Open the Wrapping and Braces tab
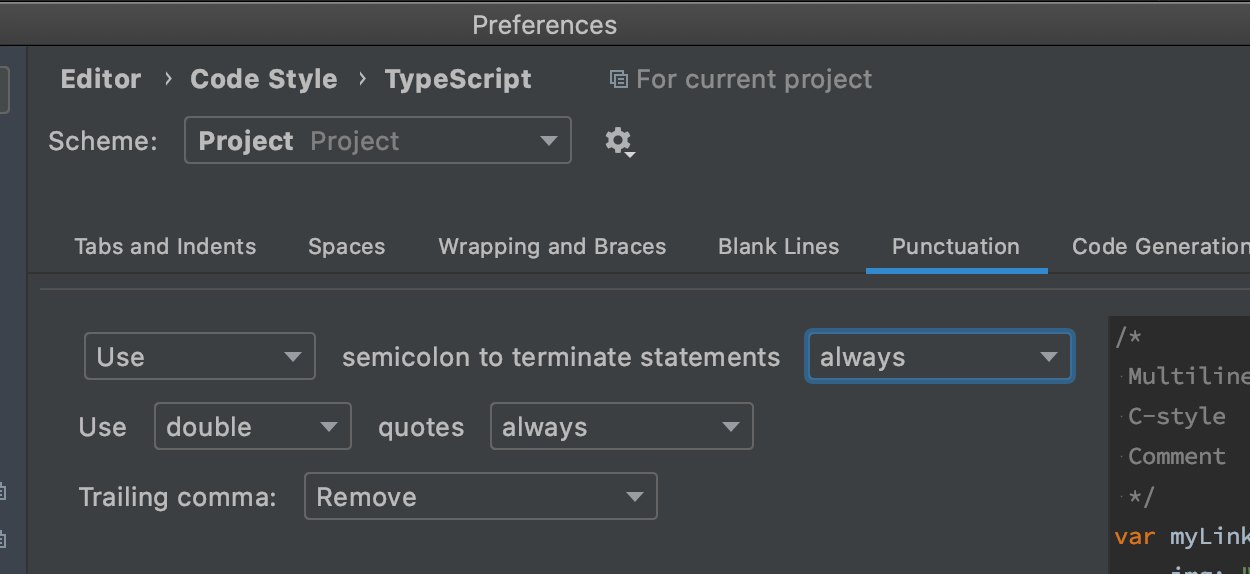This screenshot has height=574, width=1250. coord(552,247)
